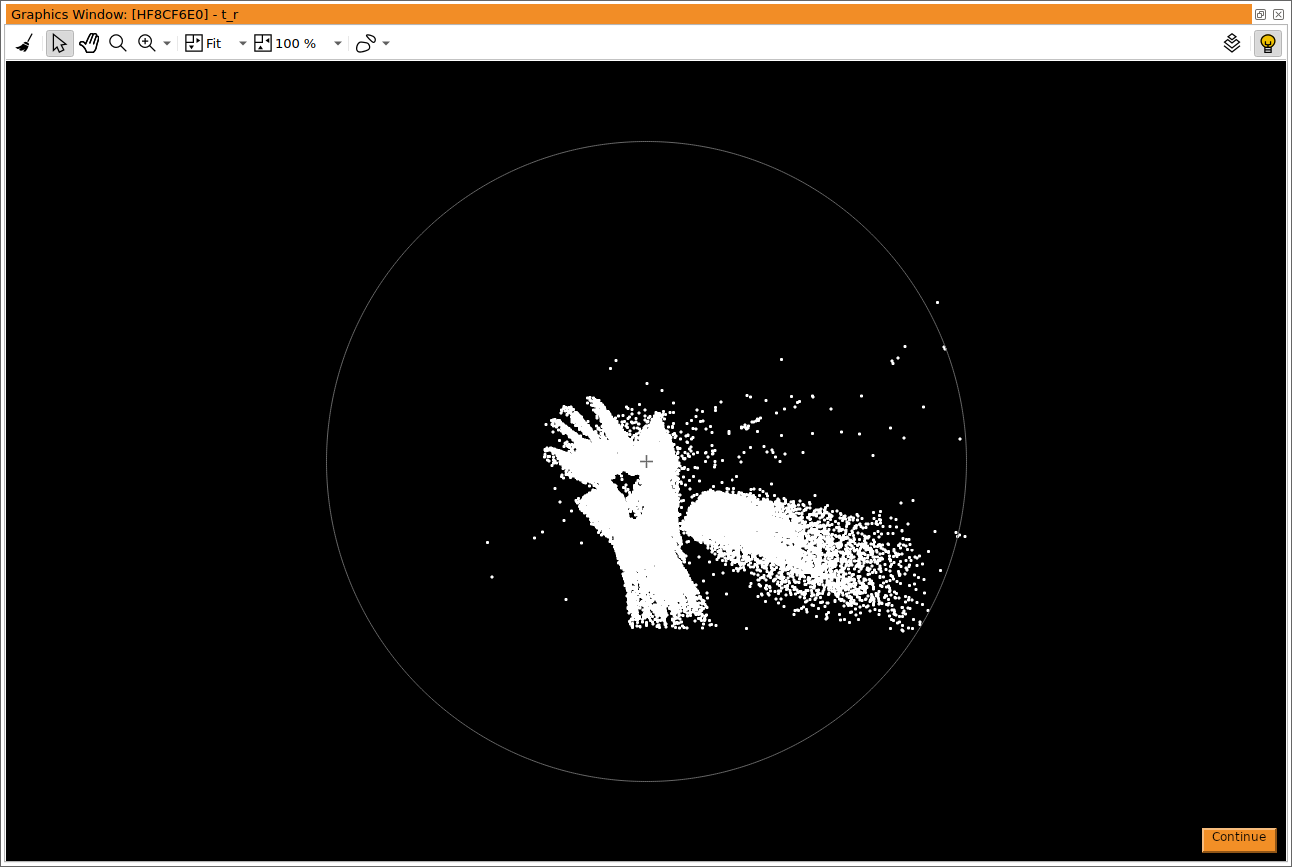
Task: Select the ROI drawing shapes tool
Action: [x=366, y=43]
